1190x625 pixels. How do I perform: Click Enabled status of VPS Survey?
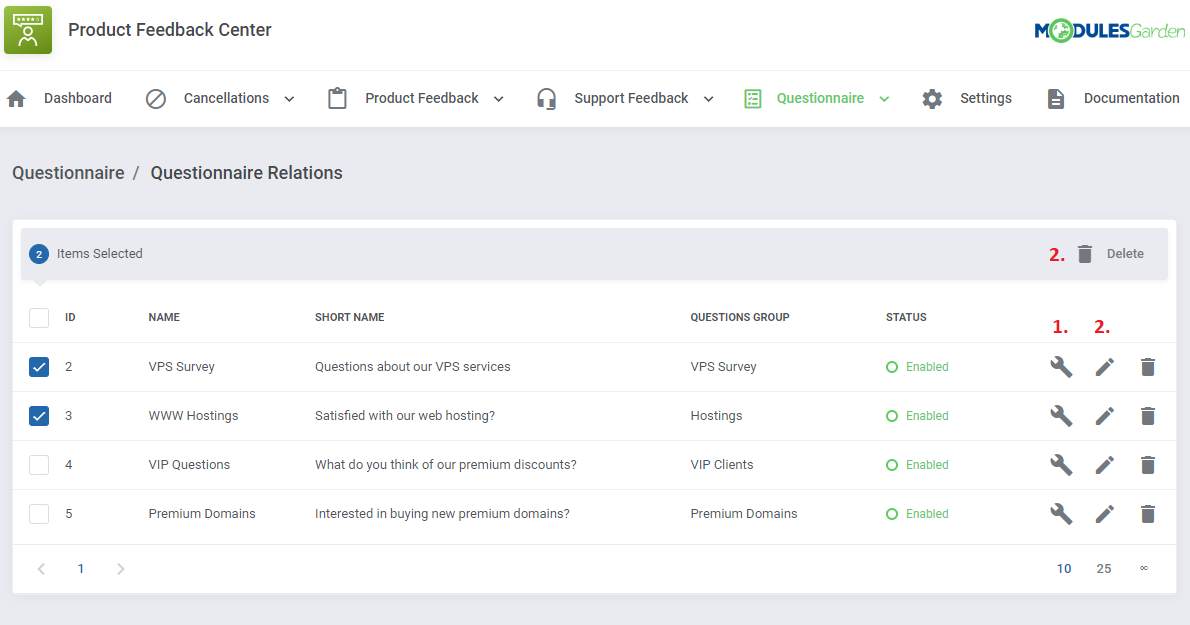[918, 367]
